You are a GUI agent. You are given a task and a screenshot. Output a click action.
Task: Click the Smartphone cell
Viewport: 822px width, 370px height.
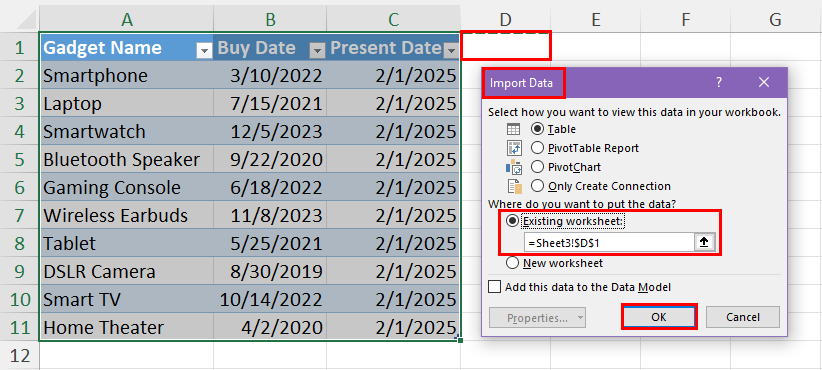click(126, 75)
